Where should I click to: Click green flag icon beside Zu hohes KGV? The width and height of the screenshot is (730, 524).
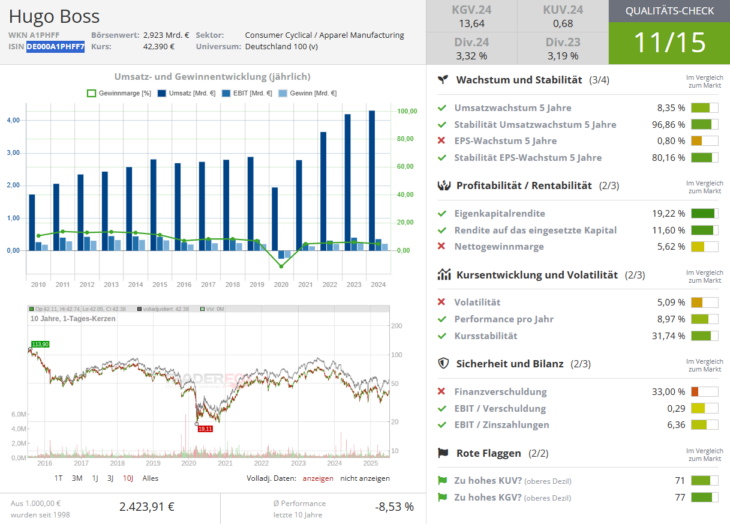coord(442,497)
